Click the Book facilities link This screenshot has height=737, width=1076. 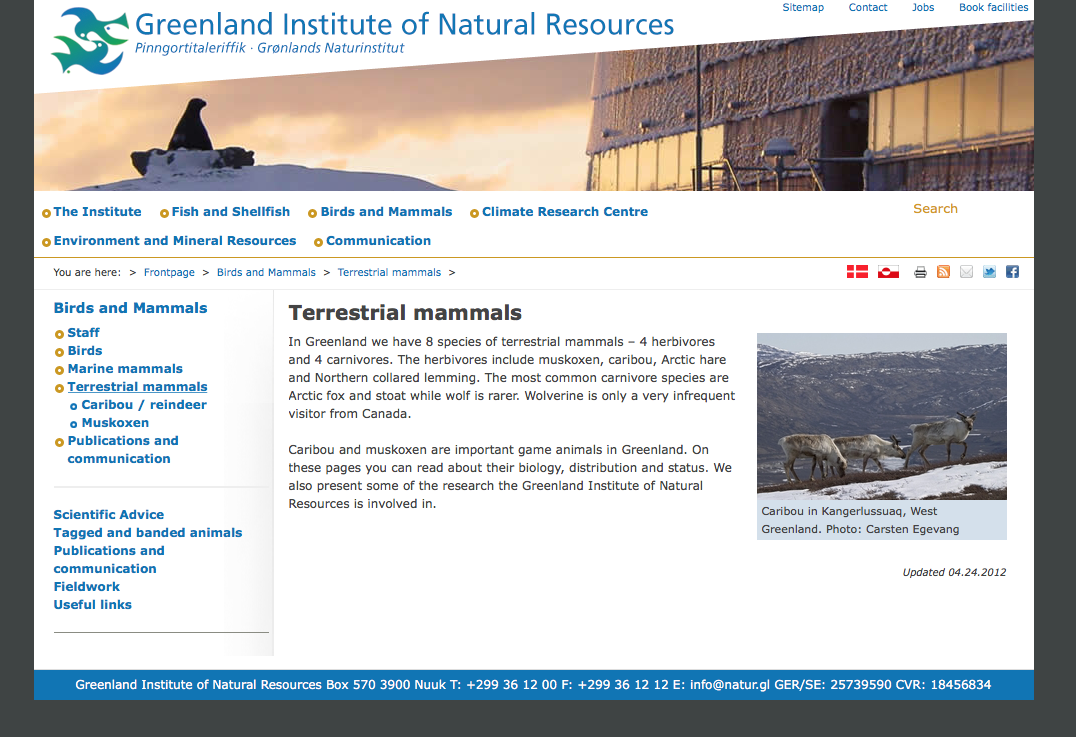tap(993, 8)
